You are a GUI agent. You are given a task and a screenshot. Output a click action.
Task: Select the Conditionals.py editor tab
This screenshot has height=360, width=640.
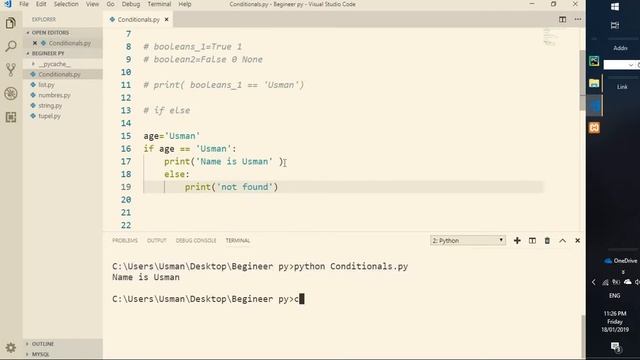[138, 19]
